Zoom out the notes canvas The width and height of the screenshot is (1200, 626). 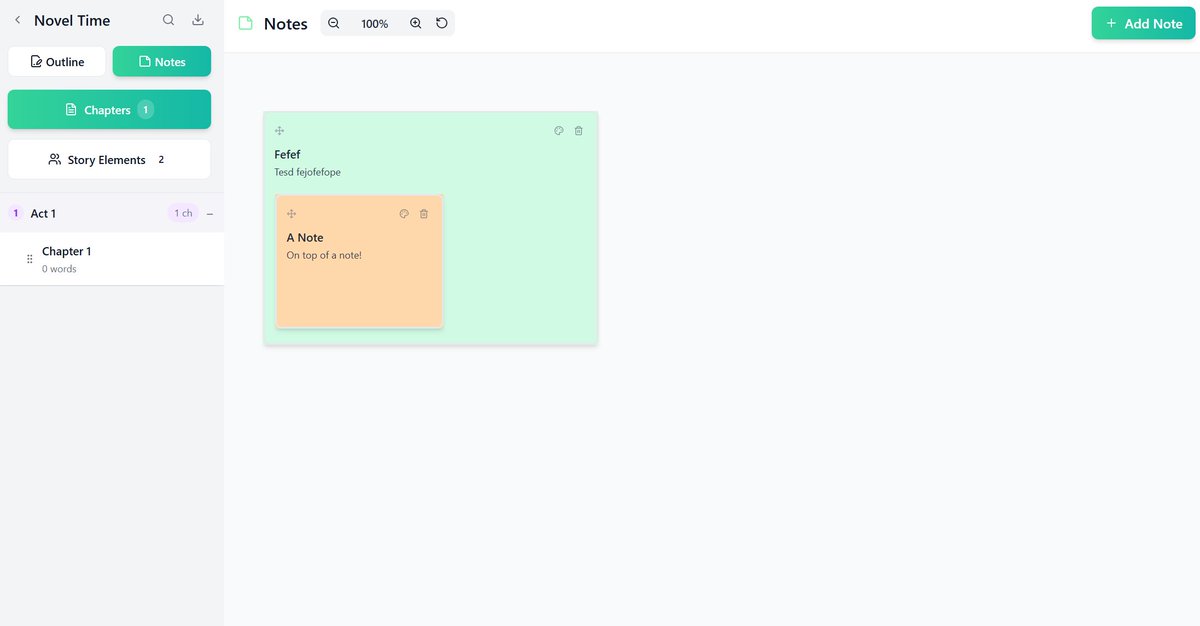click(x=334, y=23)
